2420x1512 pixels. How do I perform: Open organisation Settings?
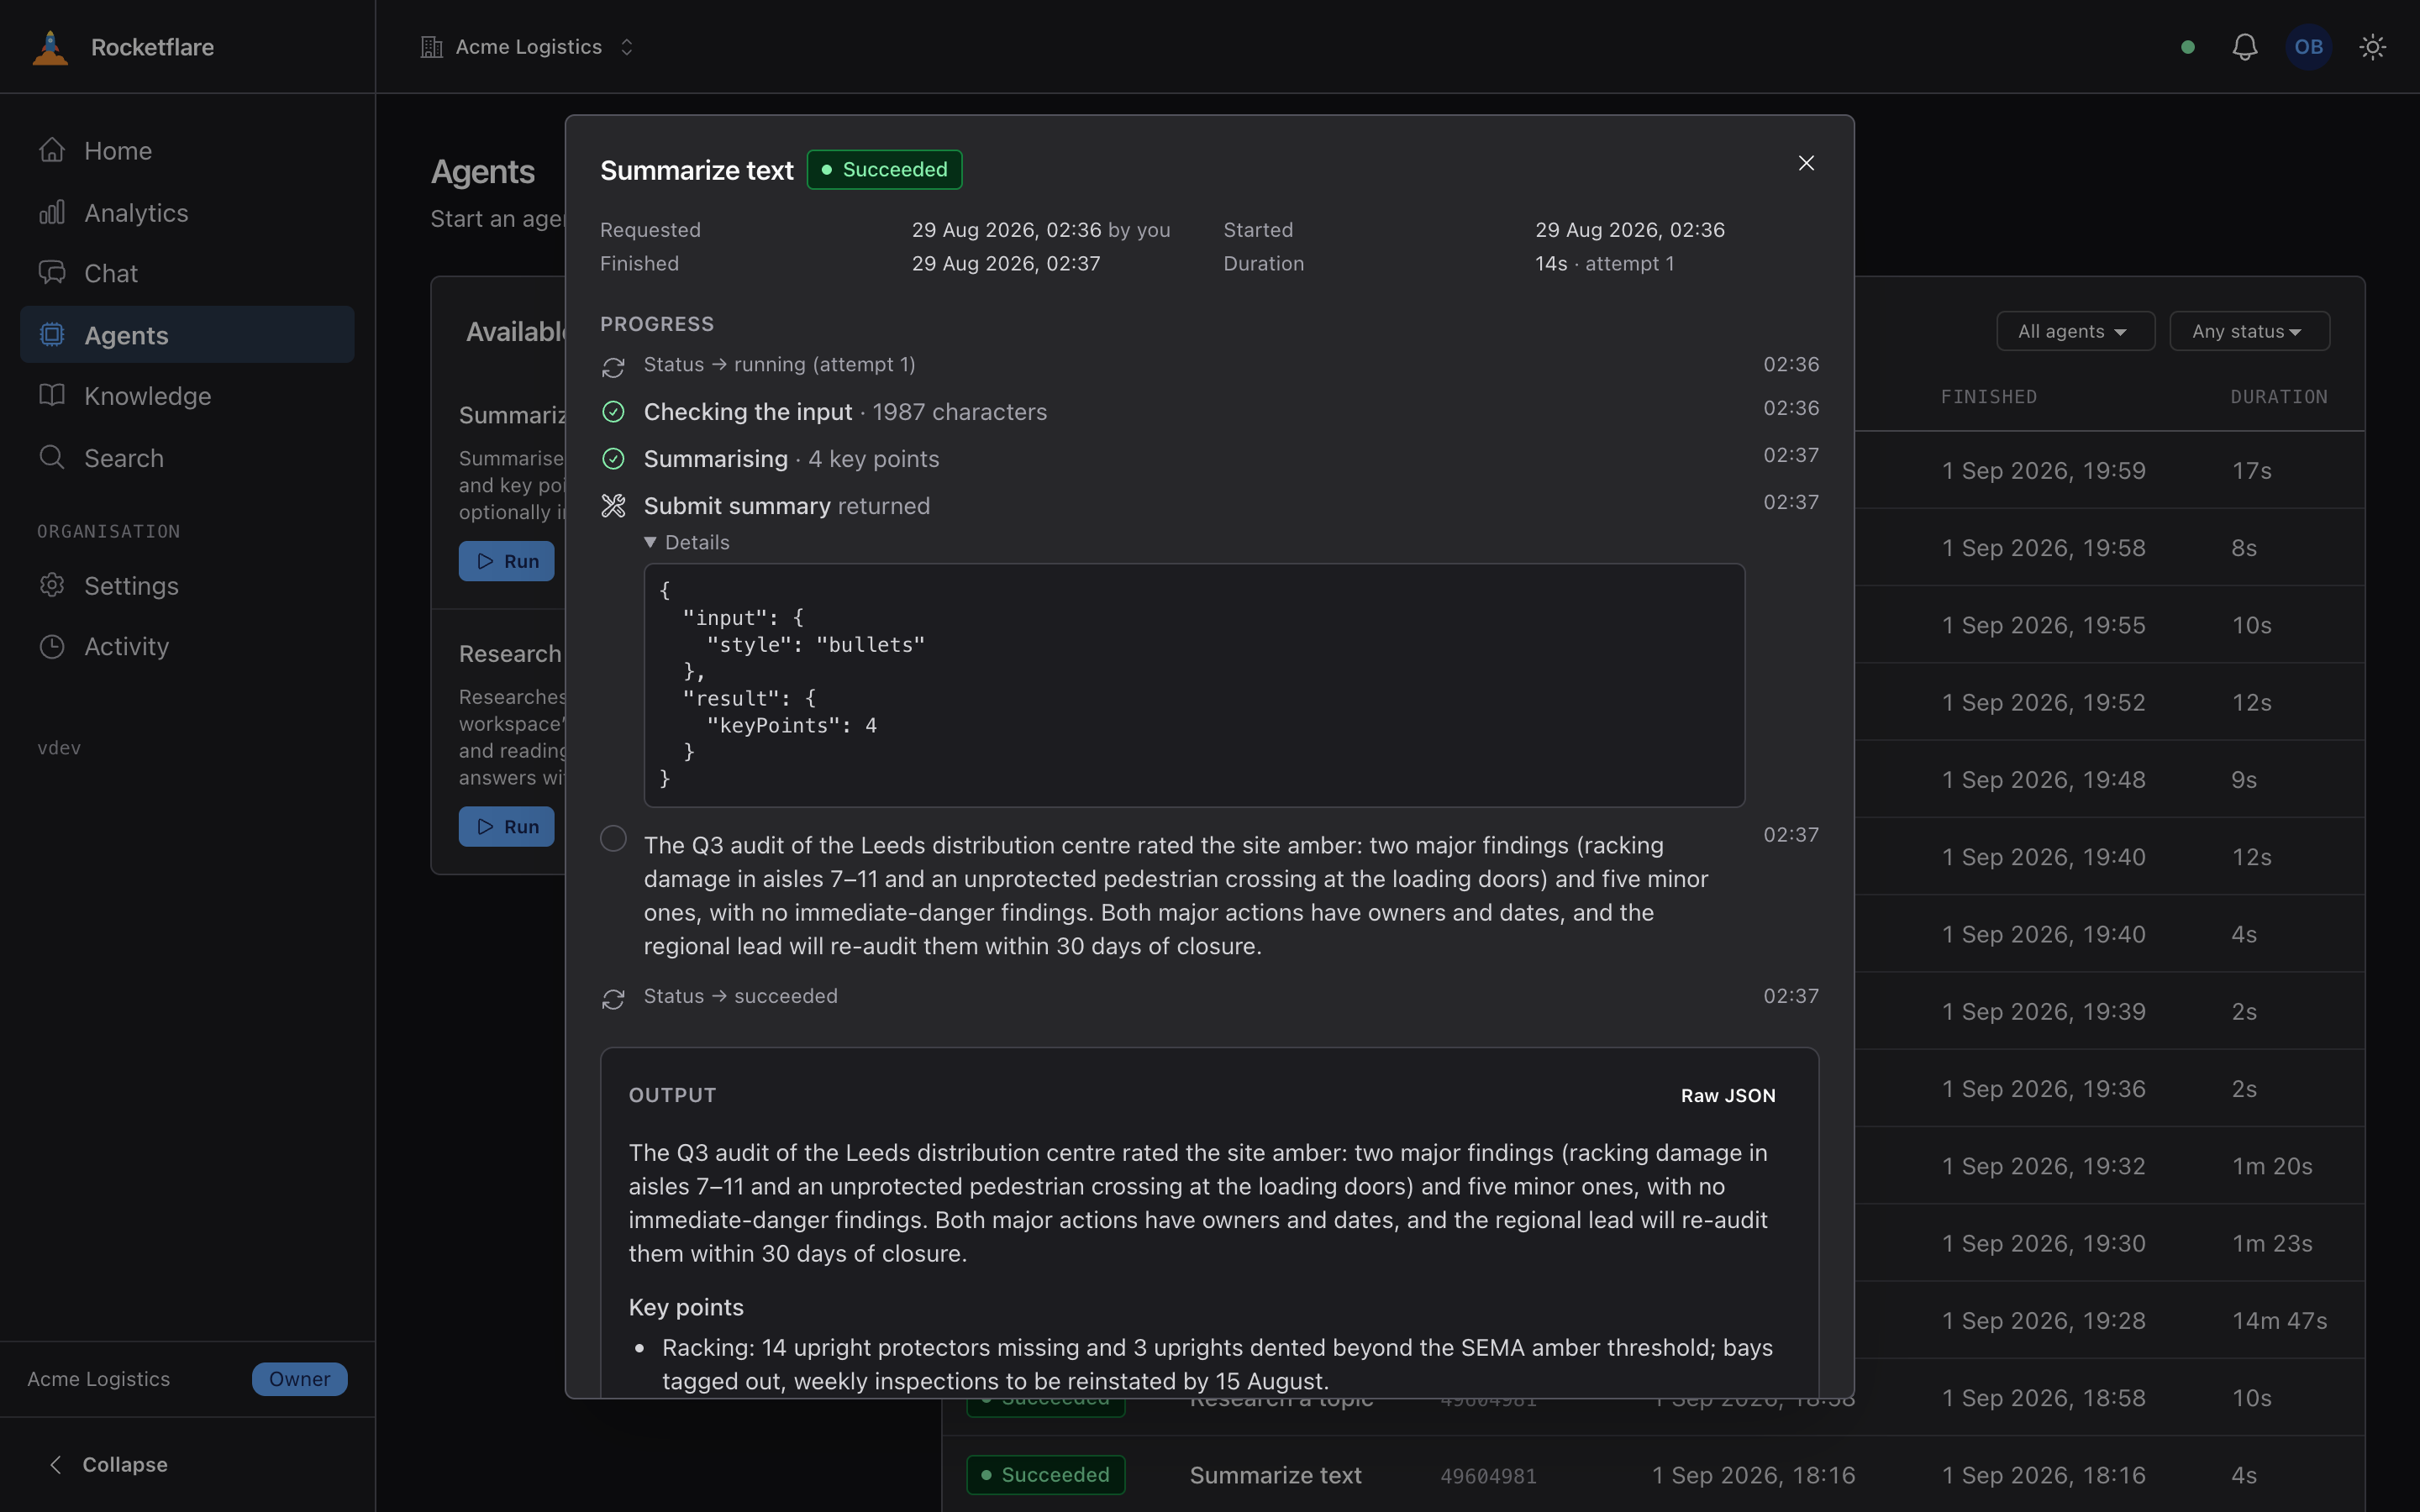click(187, 585)
